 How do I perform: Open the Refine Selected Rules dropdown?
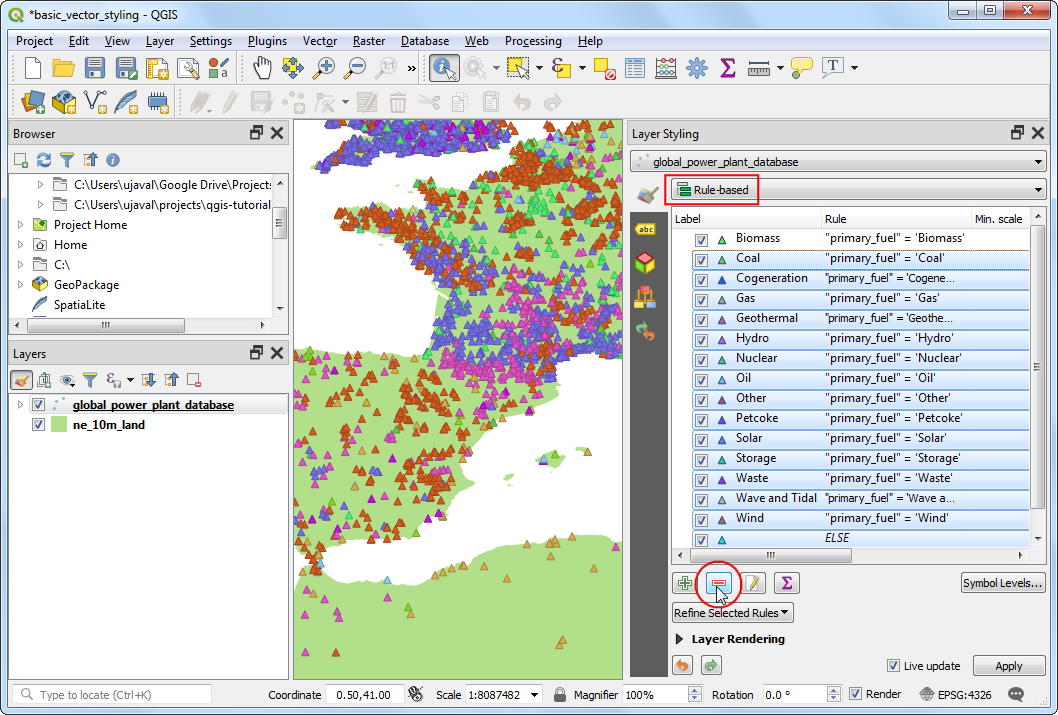tap(733, 613)
